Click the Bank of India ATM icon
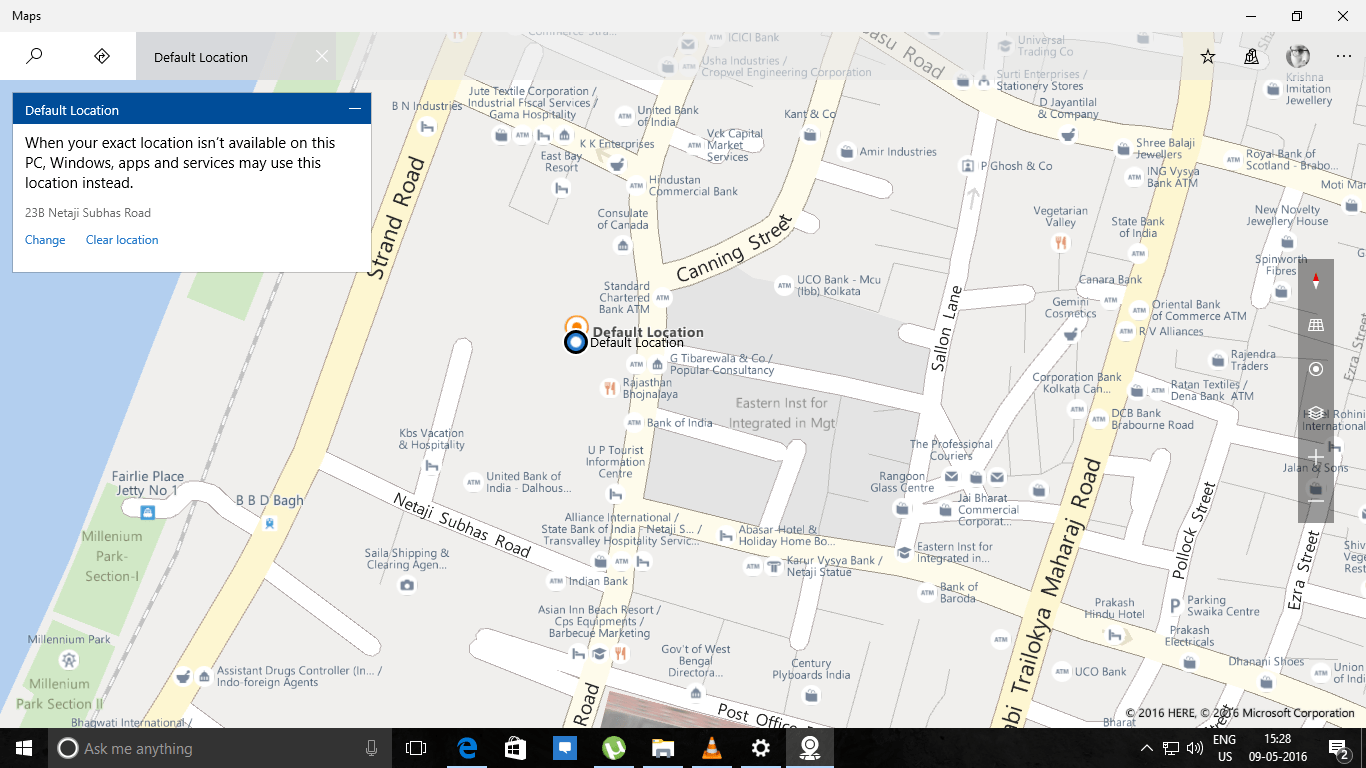This screenshot has height=768, width=1366. point(633,423)
